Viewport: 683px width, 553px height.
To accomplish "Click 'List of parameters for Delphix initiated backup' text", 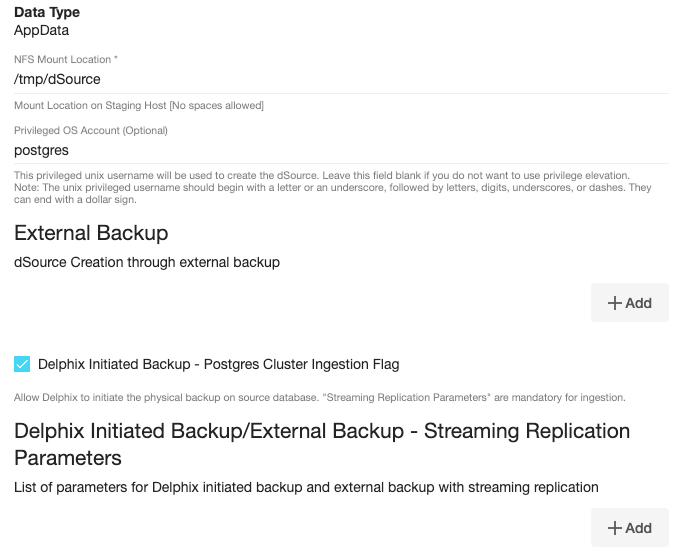I will tap(306, 487).
